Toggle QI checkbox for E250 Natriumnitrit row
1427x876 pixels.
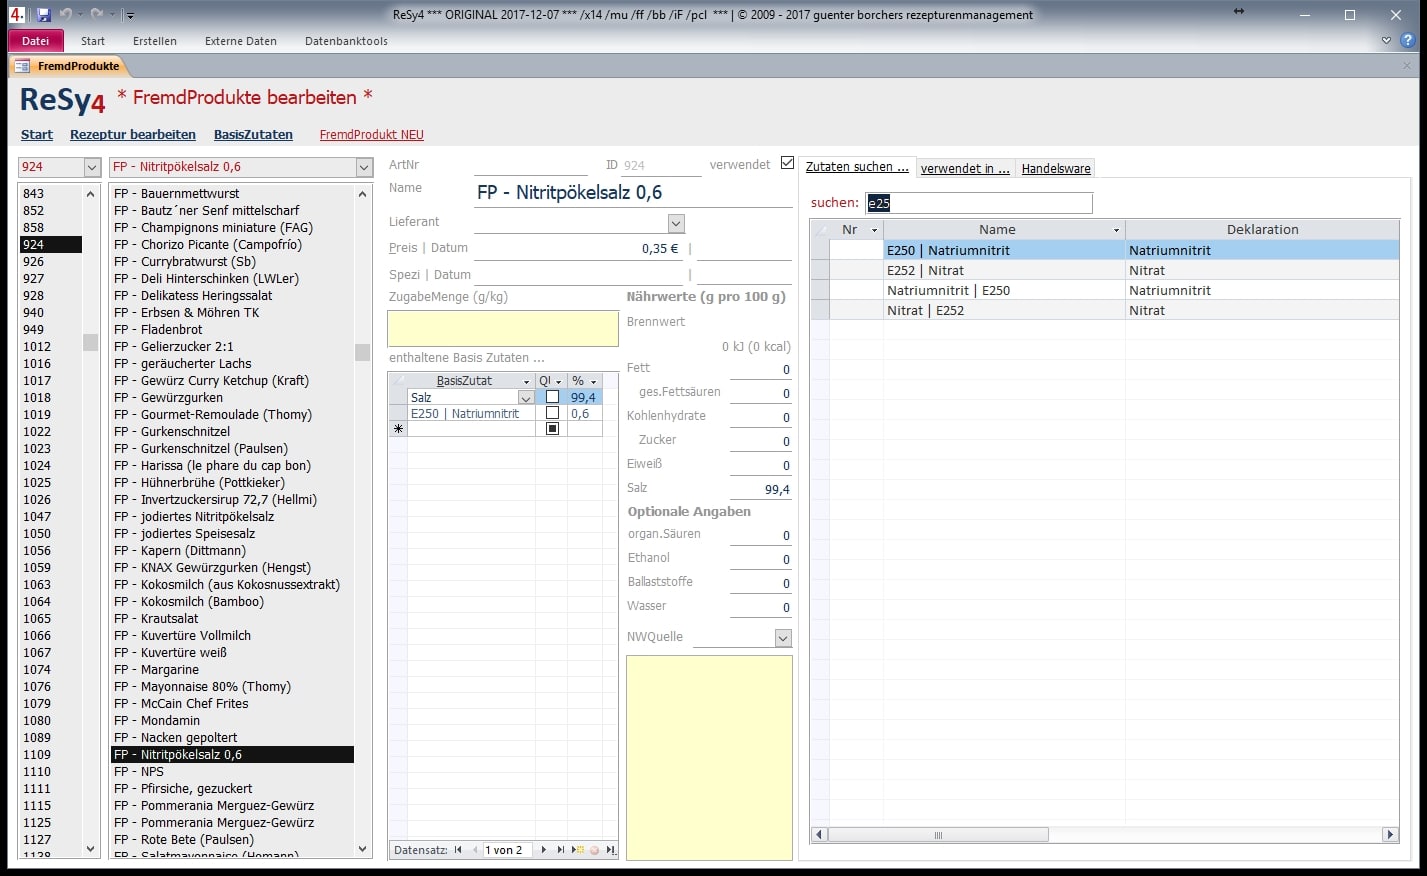pyautogui.click(x=552, y=413)
